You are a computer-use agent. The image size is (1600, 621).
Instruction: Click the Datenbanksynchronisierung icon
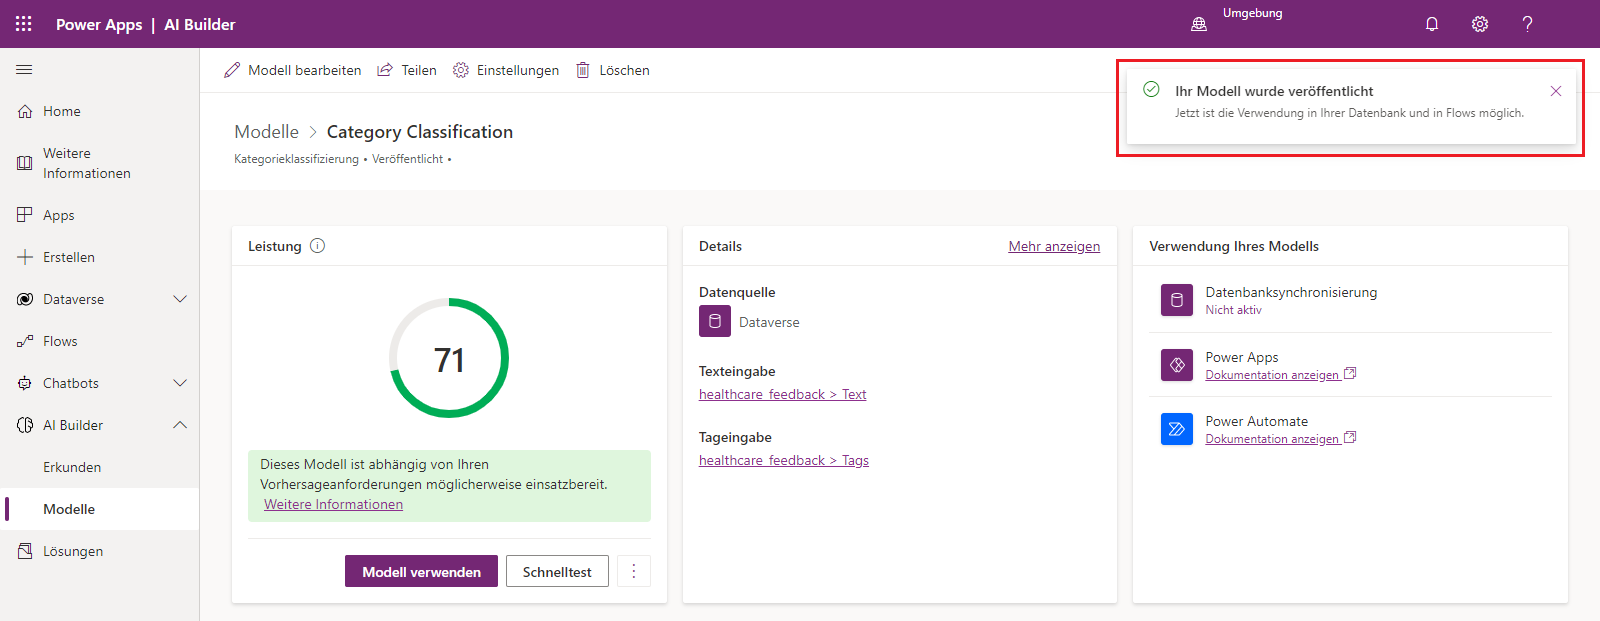pos(1177,300)
